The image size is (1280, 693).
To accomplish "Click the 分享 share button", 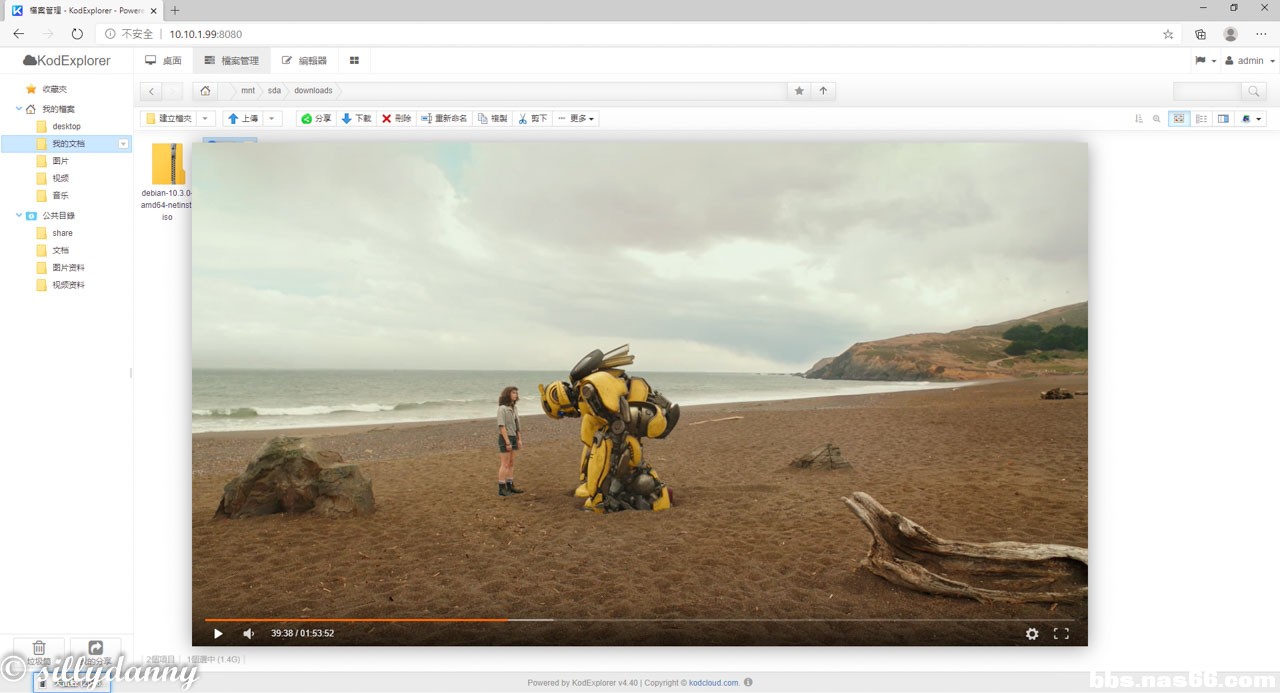I will coord(316,118).
